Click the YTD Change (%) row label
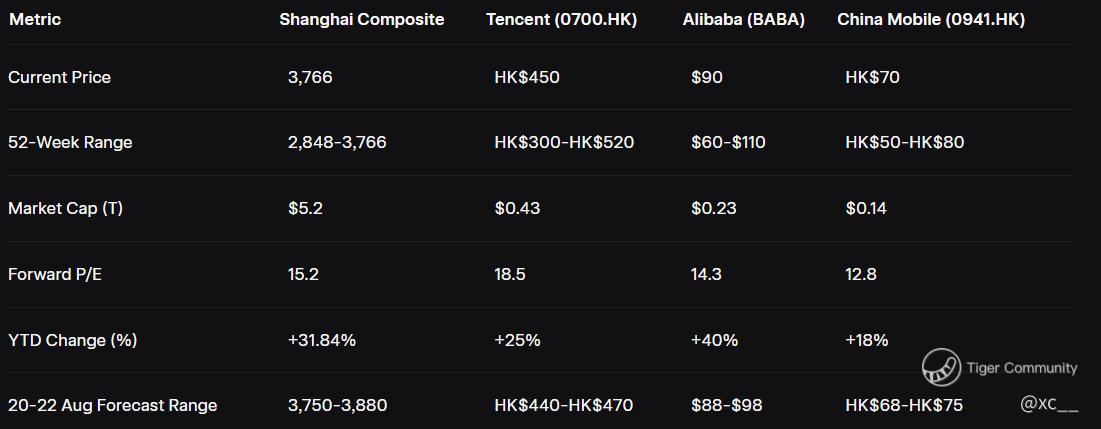Image resolution: width=1101 pixels, height=429 pixels. click(x=72, y=340)
